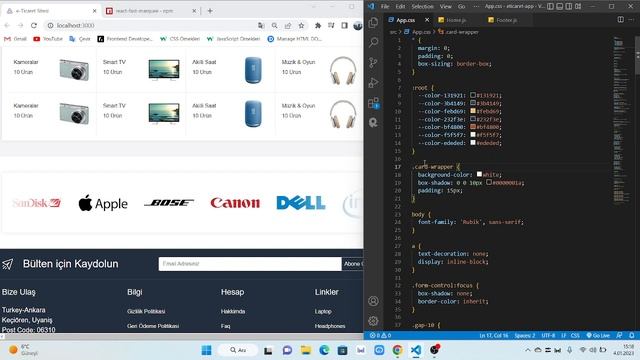The height and width of the screenshot is (360, 640).
Task: Show hidden system tray icons chevron
Action: [x=527, y=350]
